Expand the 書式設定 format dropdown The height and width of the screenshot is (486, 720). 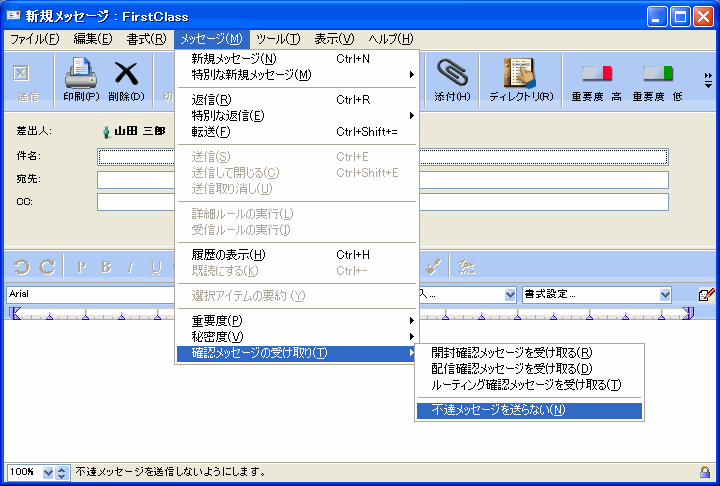(x=665, y=295)
